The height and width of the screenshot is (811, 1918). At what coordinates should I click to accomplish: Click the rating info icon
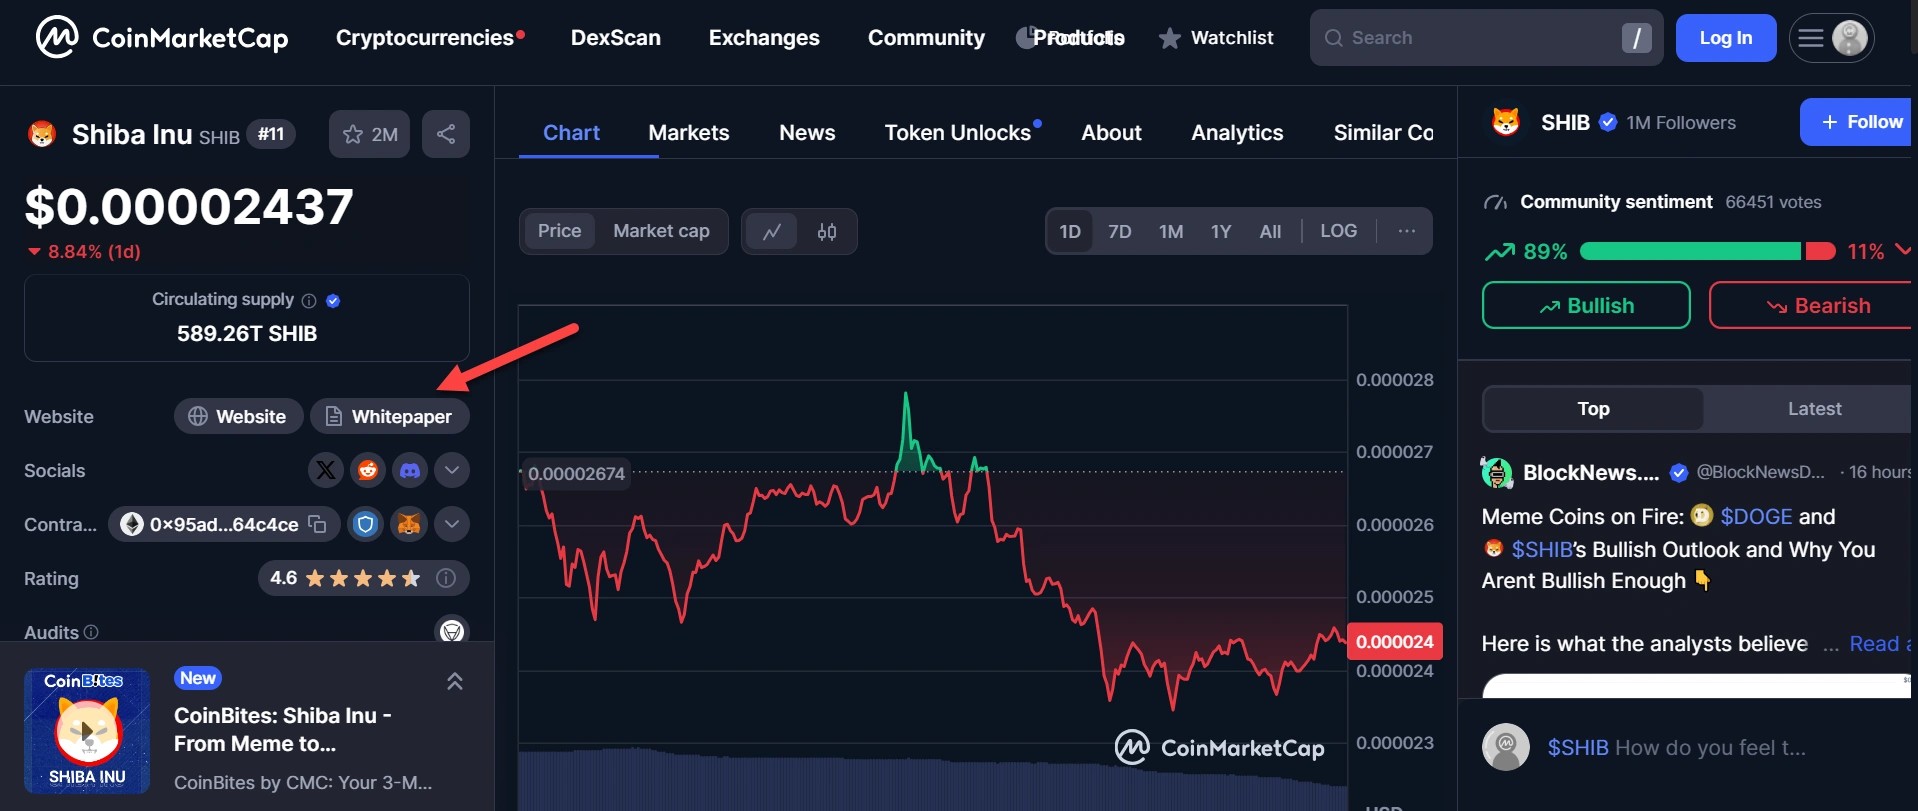447,578
